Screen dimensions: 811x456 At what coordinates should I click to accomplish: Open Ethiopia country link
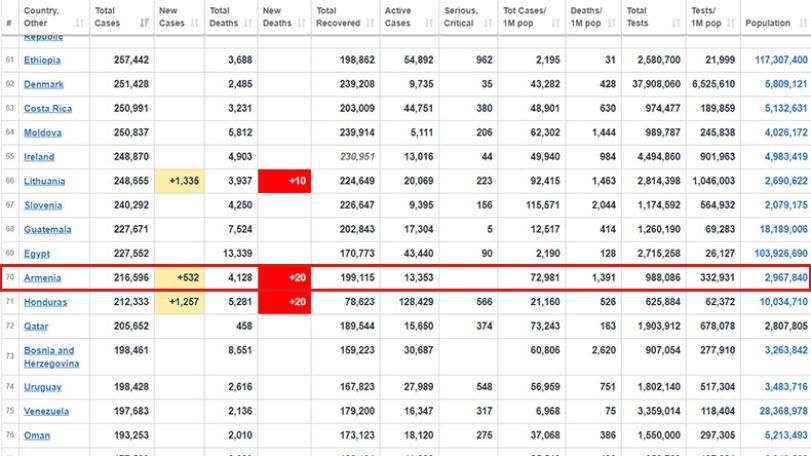click(x=42, y=60)
